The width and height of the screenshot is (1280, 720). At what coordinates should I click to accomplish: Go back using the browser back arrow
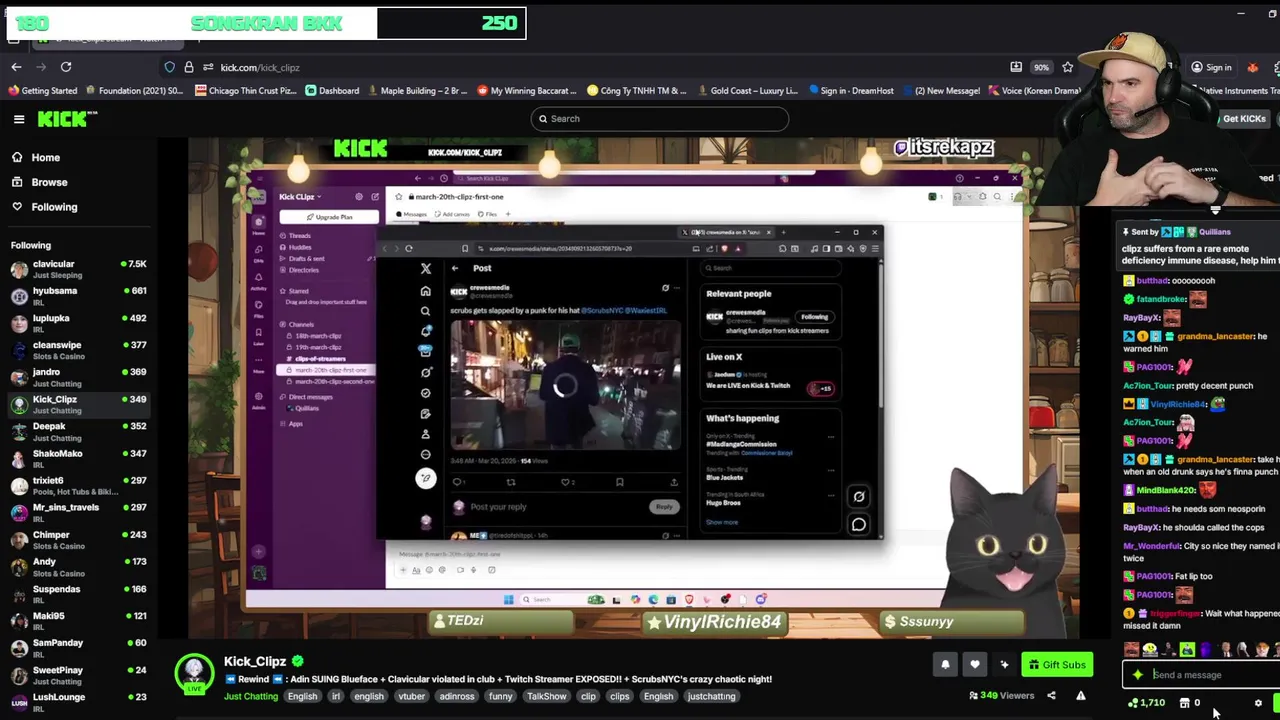tap(16, 67)
